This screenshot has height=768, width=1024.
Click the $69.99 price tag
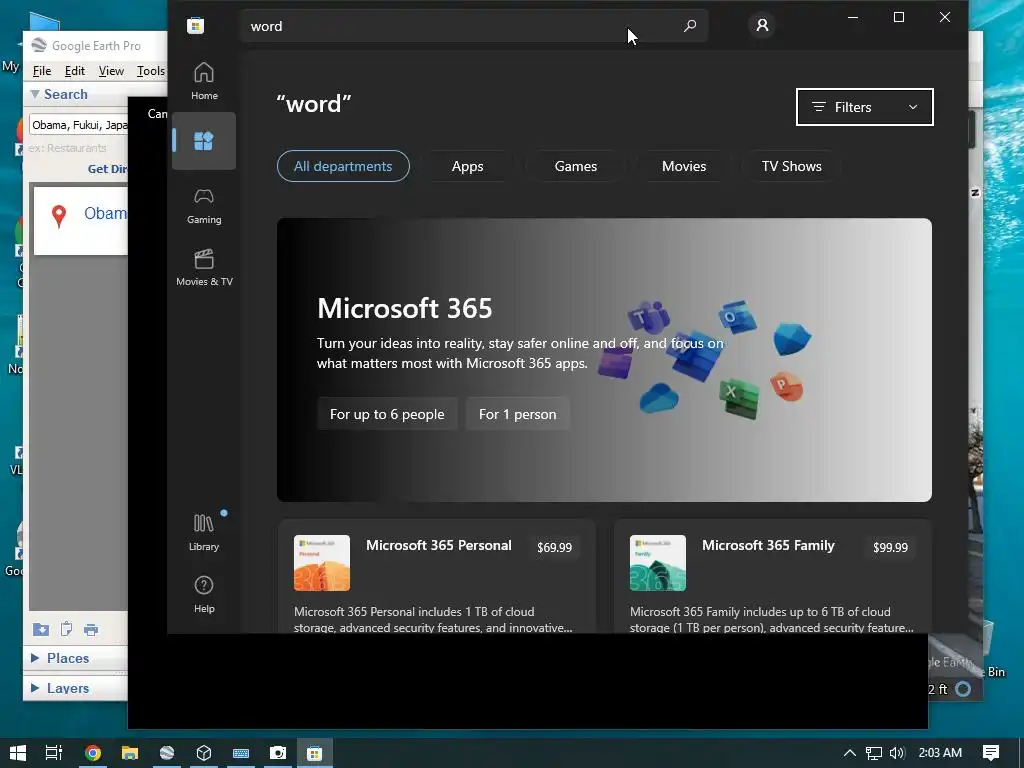554,547
